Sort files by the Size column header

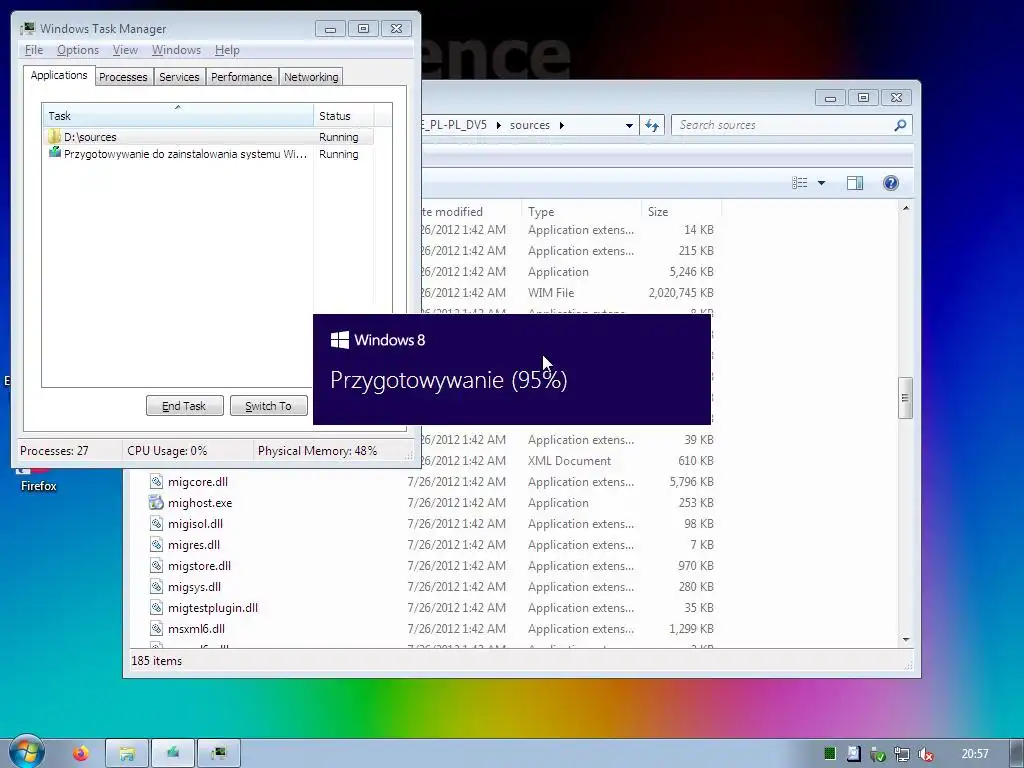click(681, 212)
